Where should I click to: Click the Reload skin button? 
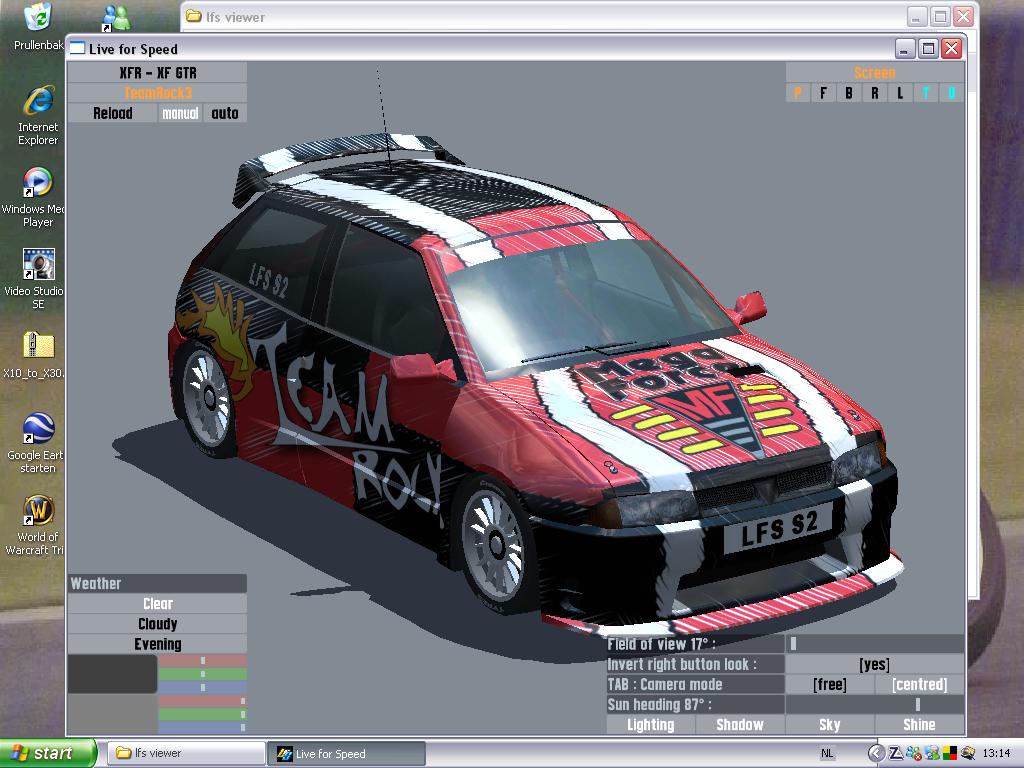[x=112, y=113]
